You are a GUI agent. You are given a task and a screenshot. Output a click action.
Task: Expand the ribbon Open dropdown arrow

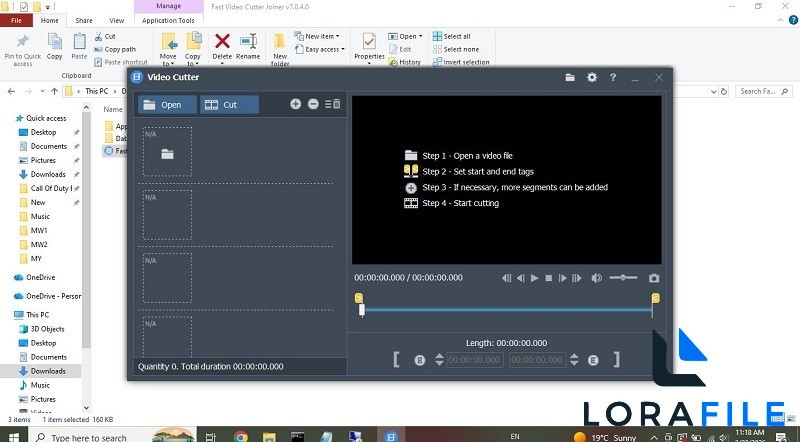(420, 36)
